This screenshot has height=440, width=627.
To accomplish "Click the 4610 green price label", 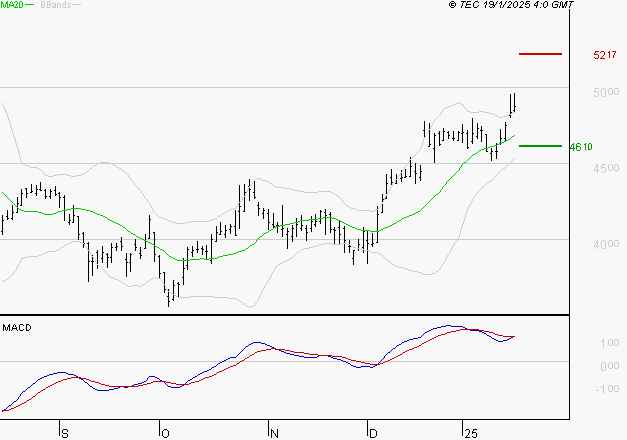I will (x=581, y=147).
